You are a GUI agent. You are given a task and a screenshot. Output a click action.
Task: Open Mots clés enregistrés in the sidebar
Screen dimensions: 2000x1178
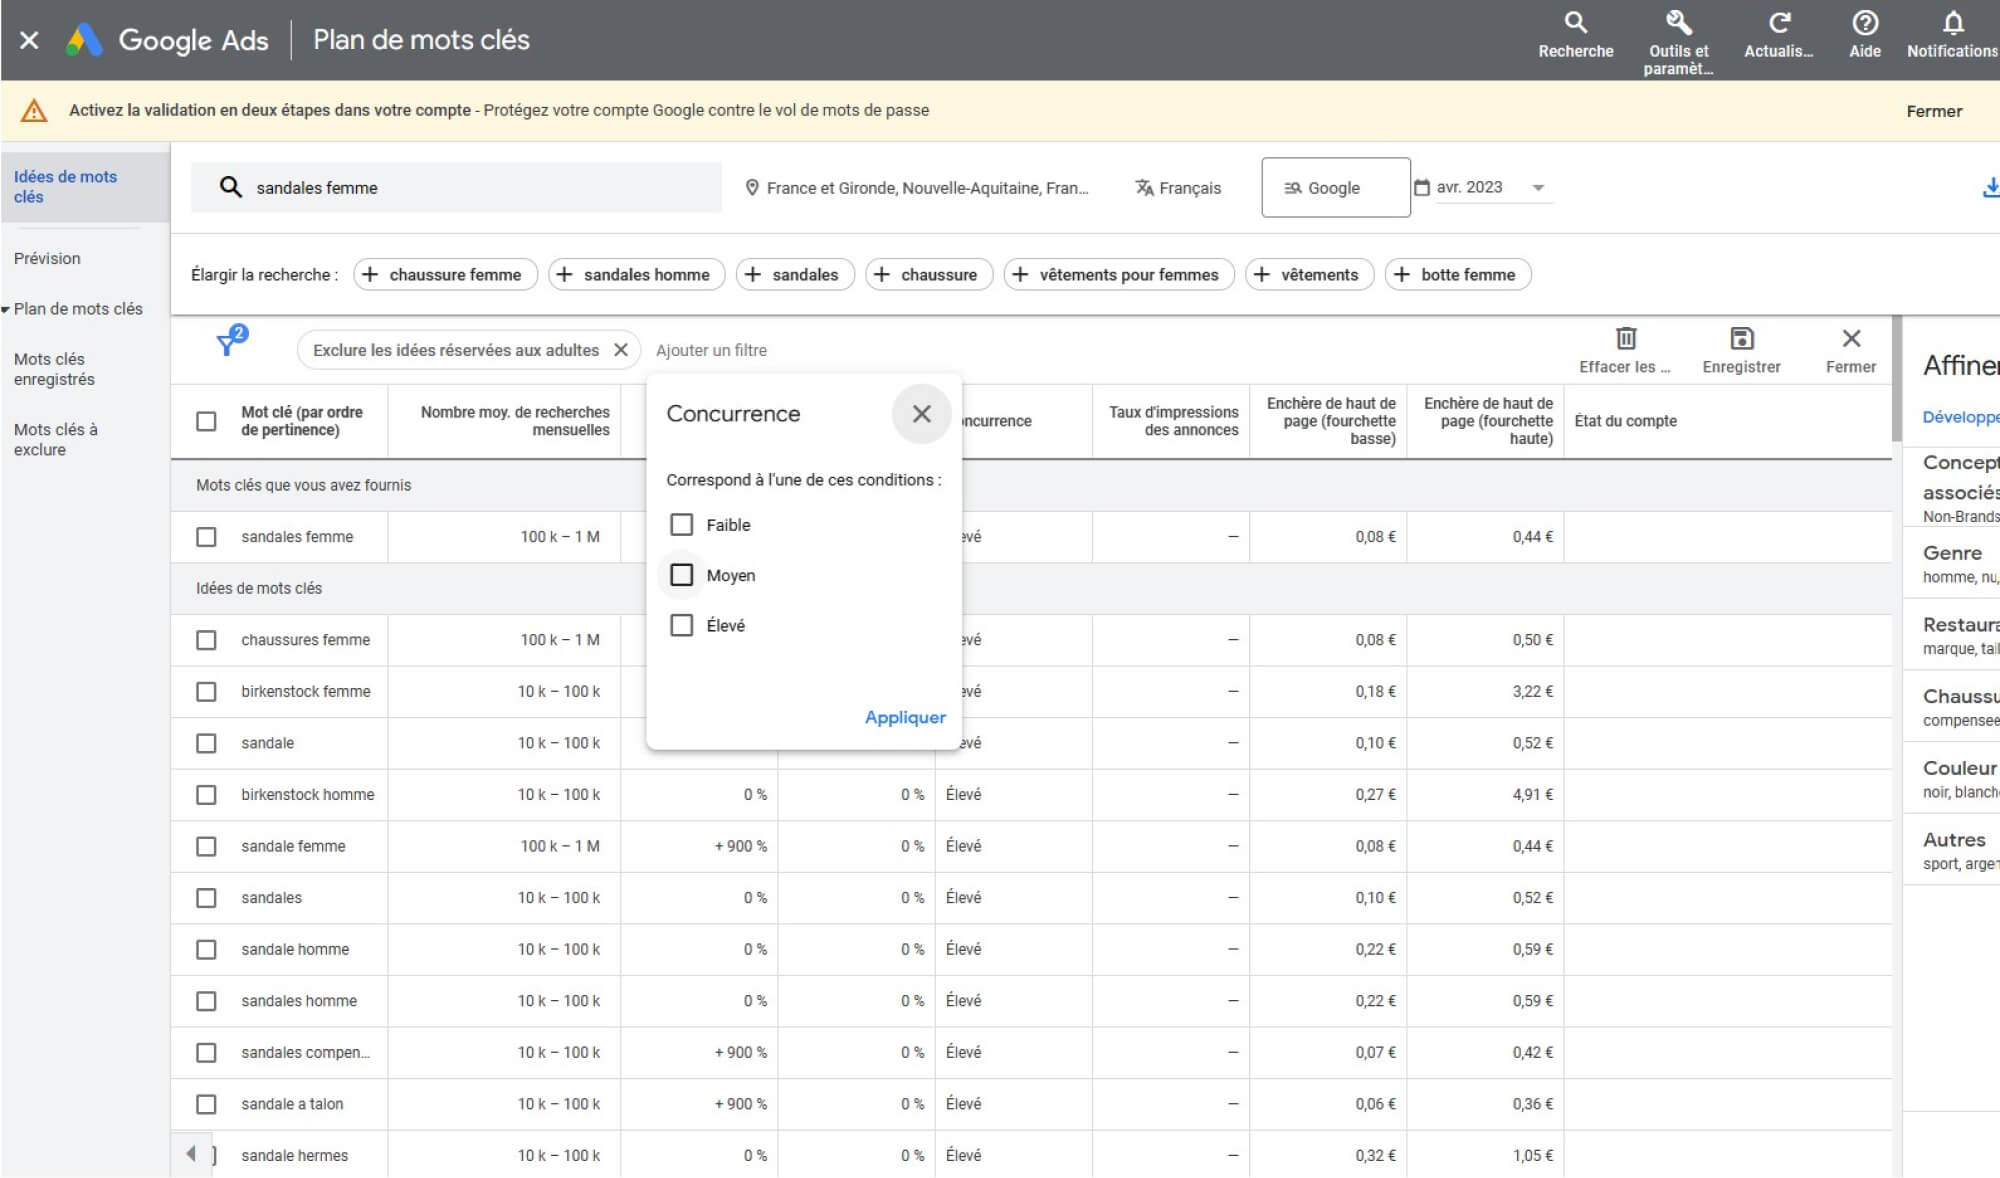click(55, 369)
